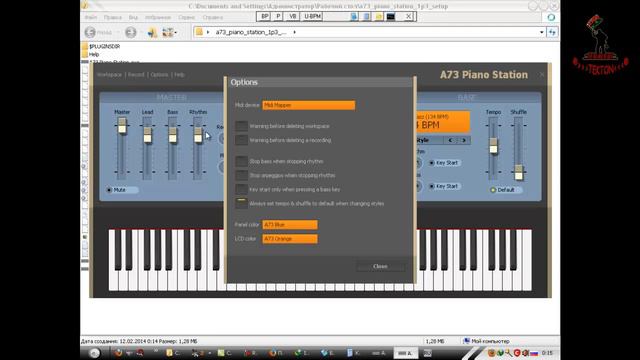Click the Firefox icon in taskbar quick launch
This screenshot has height=360, width=640.
[118, 353]
